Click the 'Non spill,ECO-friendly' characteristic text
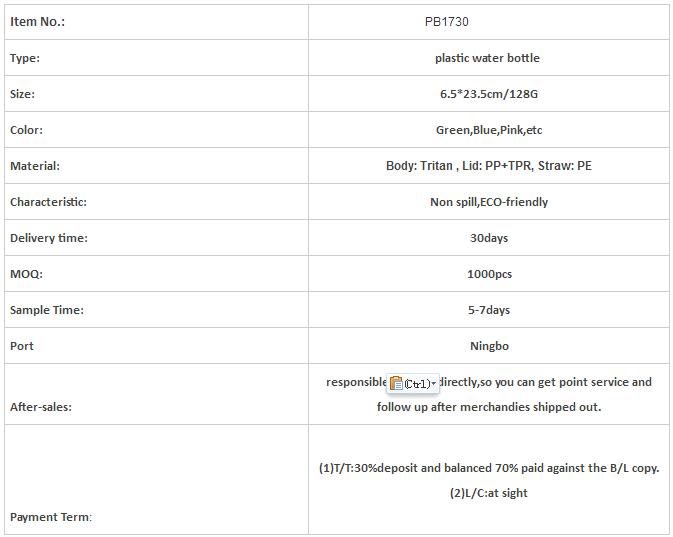Image resolution: width=673 pixels, height=537 pixels. [489, 202]
